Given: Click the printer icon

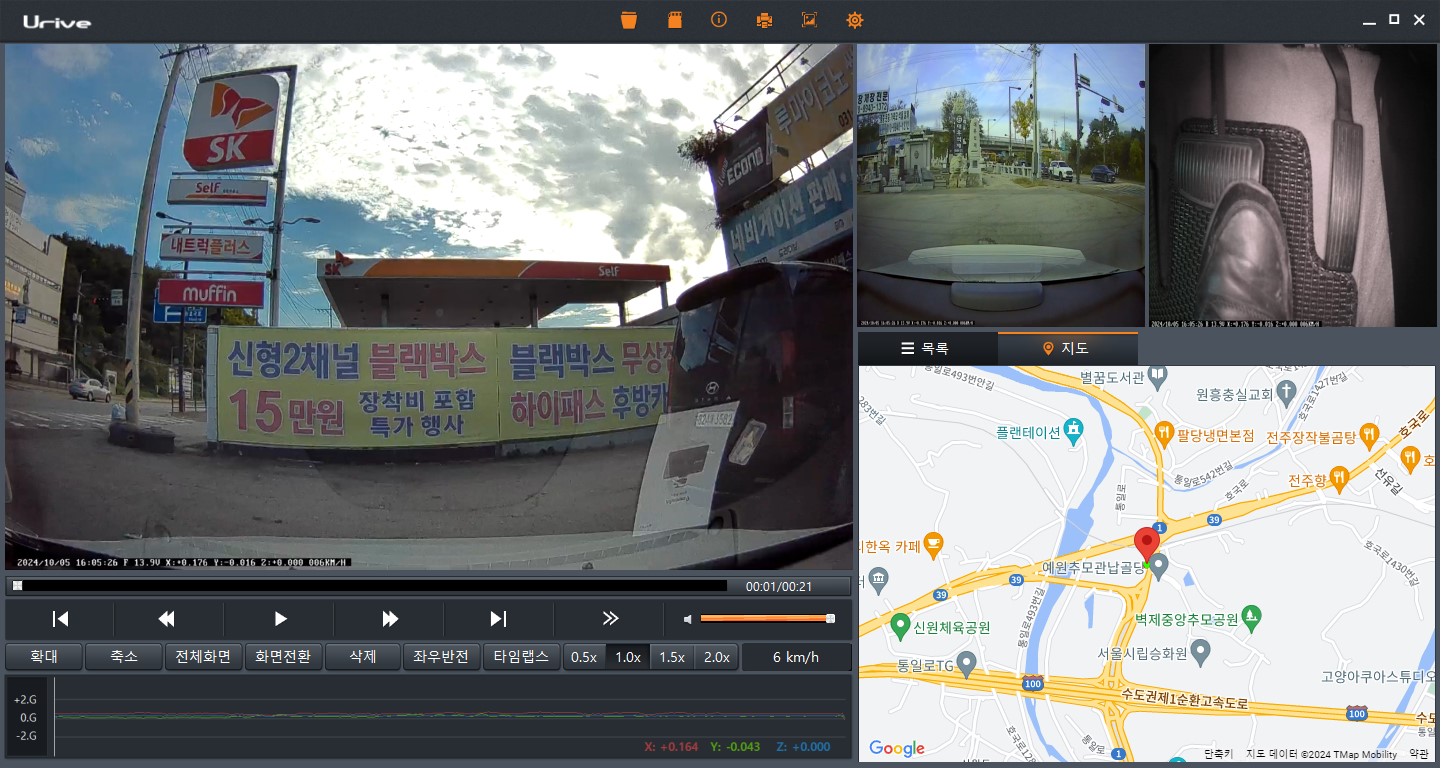Looking at the screenshot, I should (764, 20).
